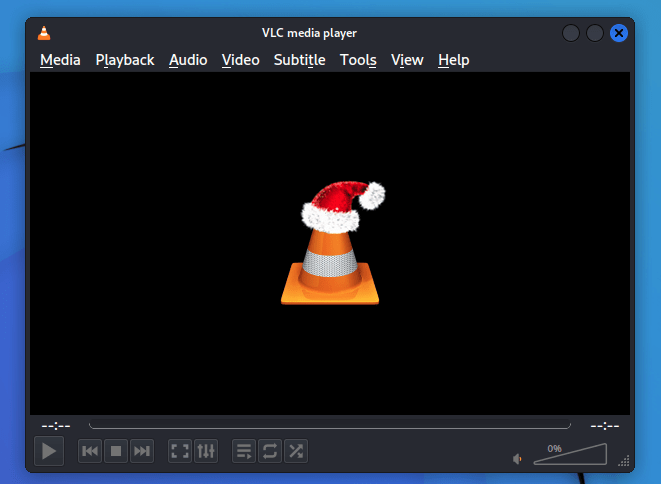
Task: Show extended settings and effects
Action: pos(206,451)
